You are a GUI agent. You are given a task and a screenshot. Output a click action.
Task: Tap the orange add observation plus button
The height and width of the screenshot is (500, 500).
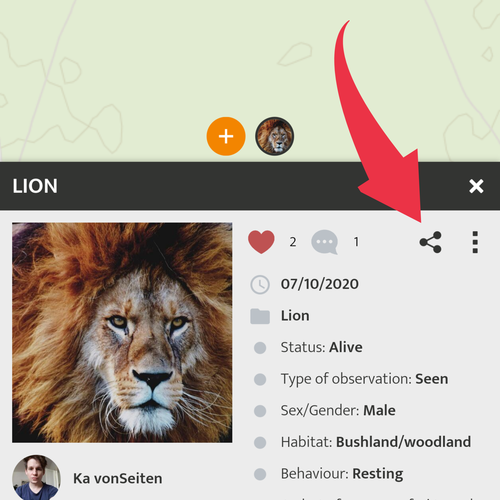coord(226,136)
